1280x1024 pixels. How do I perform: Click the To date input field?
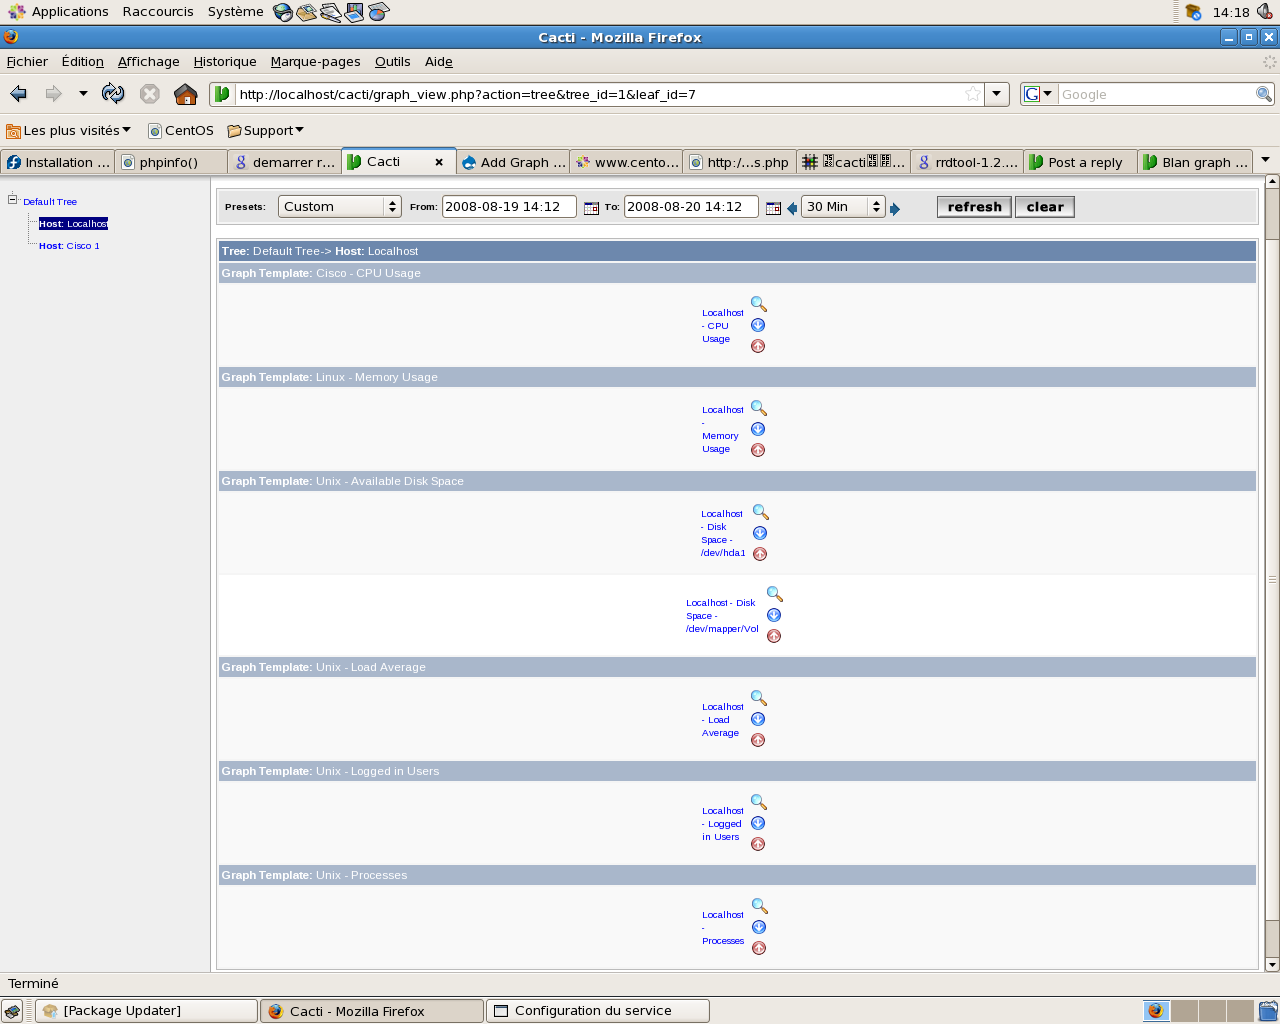691,207
